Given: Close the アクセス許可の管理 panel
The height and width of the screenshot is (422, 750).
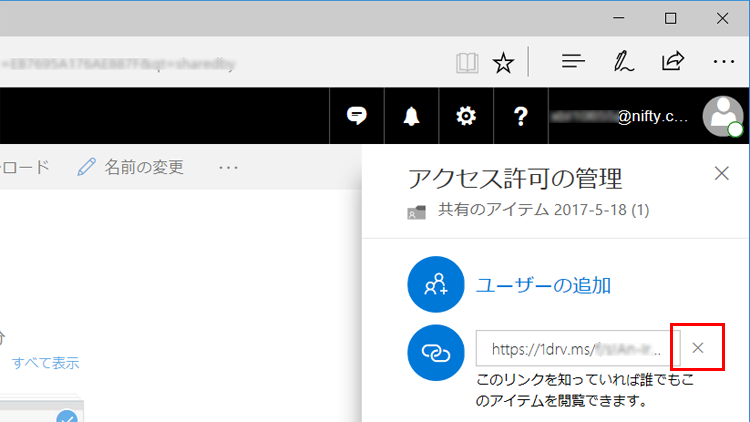Looking at the screenshot, I should pyautogui.click(x=721, y=173).
